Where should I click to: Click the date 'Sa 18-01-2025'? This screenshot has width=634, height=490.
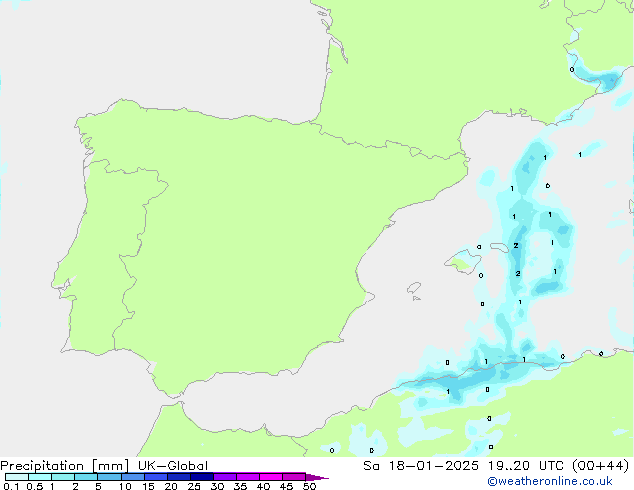pyautogui.click(x=421, y=465)
